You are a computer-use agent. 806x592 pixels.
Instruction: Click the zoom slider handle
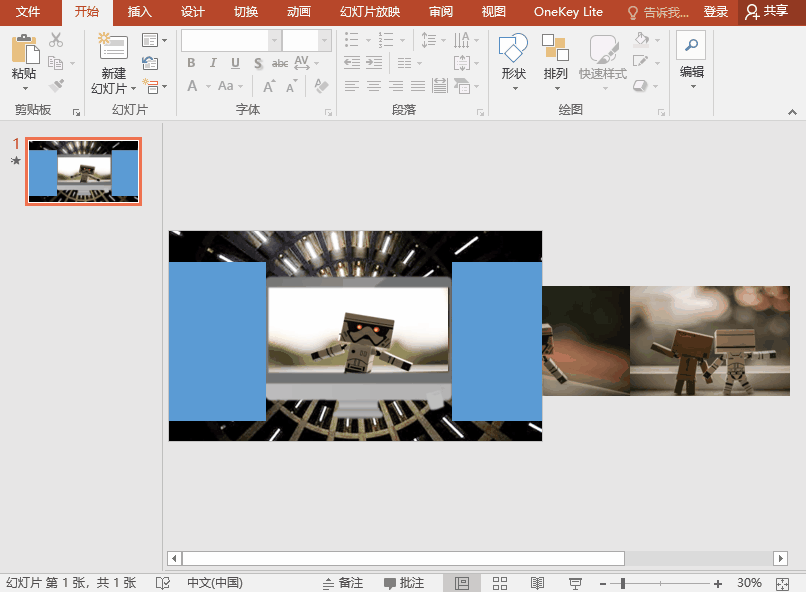[x=622, y=583]
